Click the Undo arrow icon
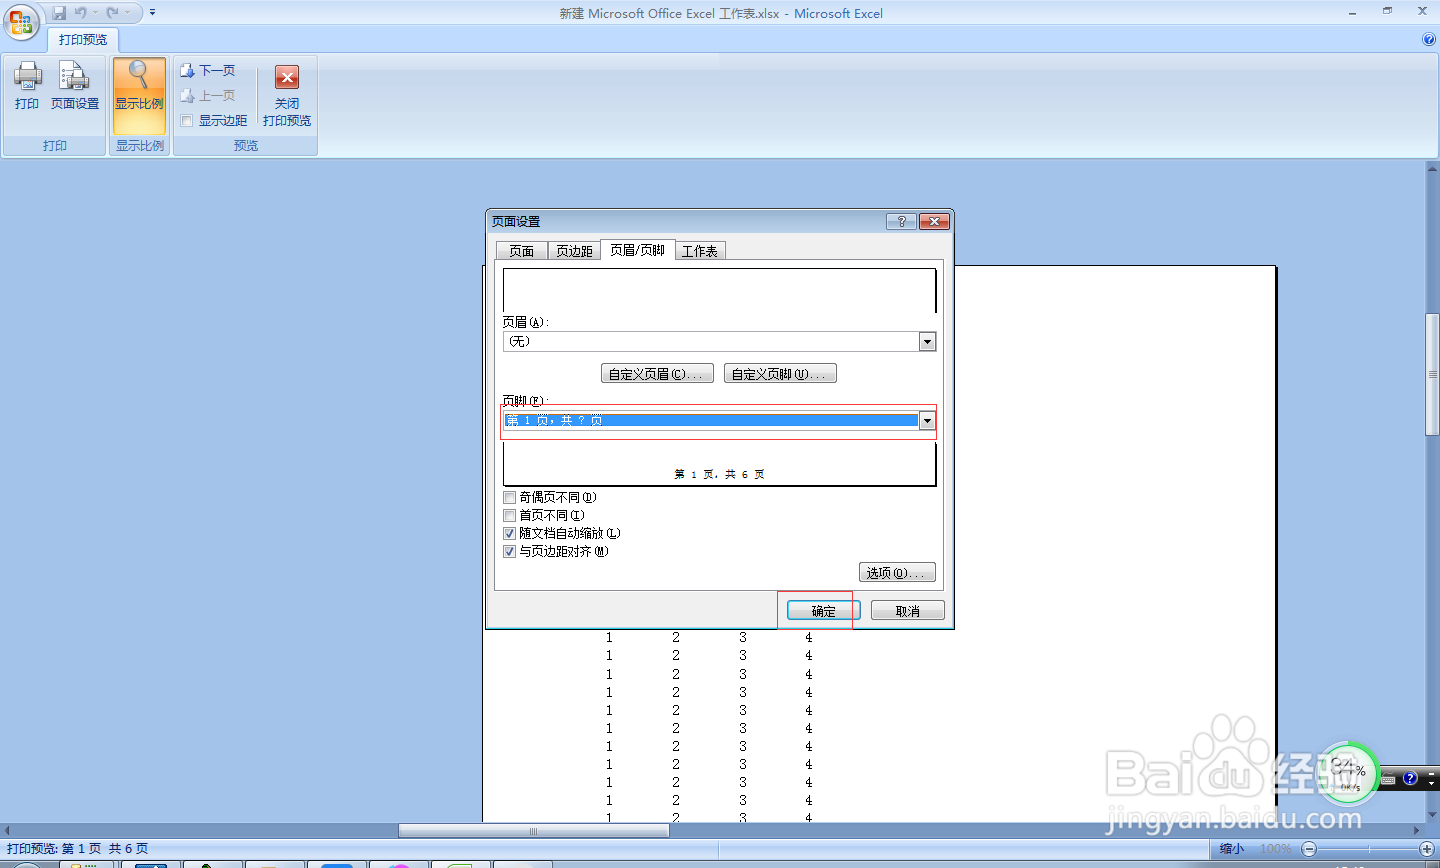Screen dimensions: 1440x868 (x=80, y=13)
